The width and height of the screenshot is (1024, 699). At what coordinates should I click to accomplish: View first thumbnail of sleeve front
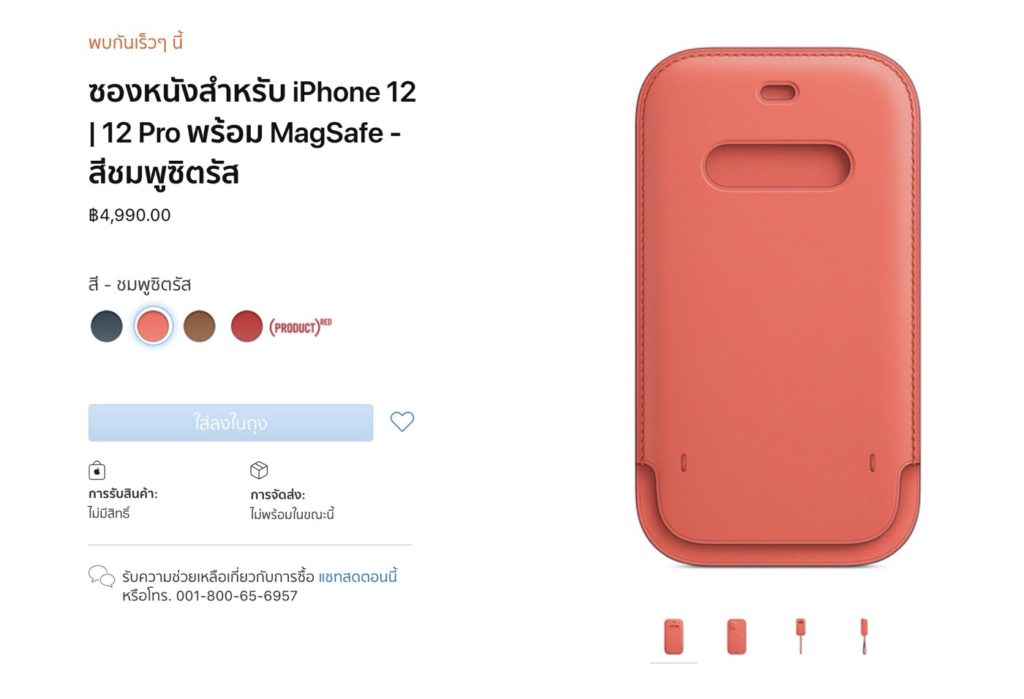(x=673, y=636)
